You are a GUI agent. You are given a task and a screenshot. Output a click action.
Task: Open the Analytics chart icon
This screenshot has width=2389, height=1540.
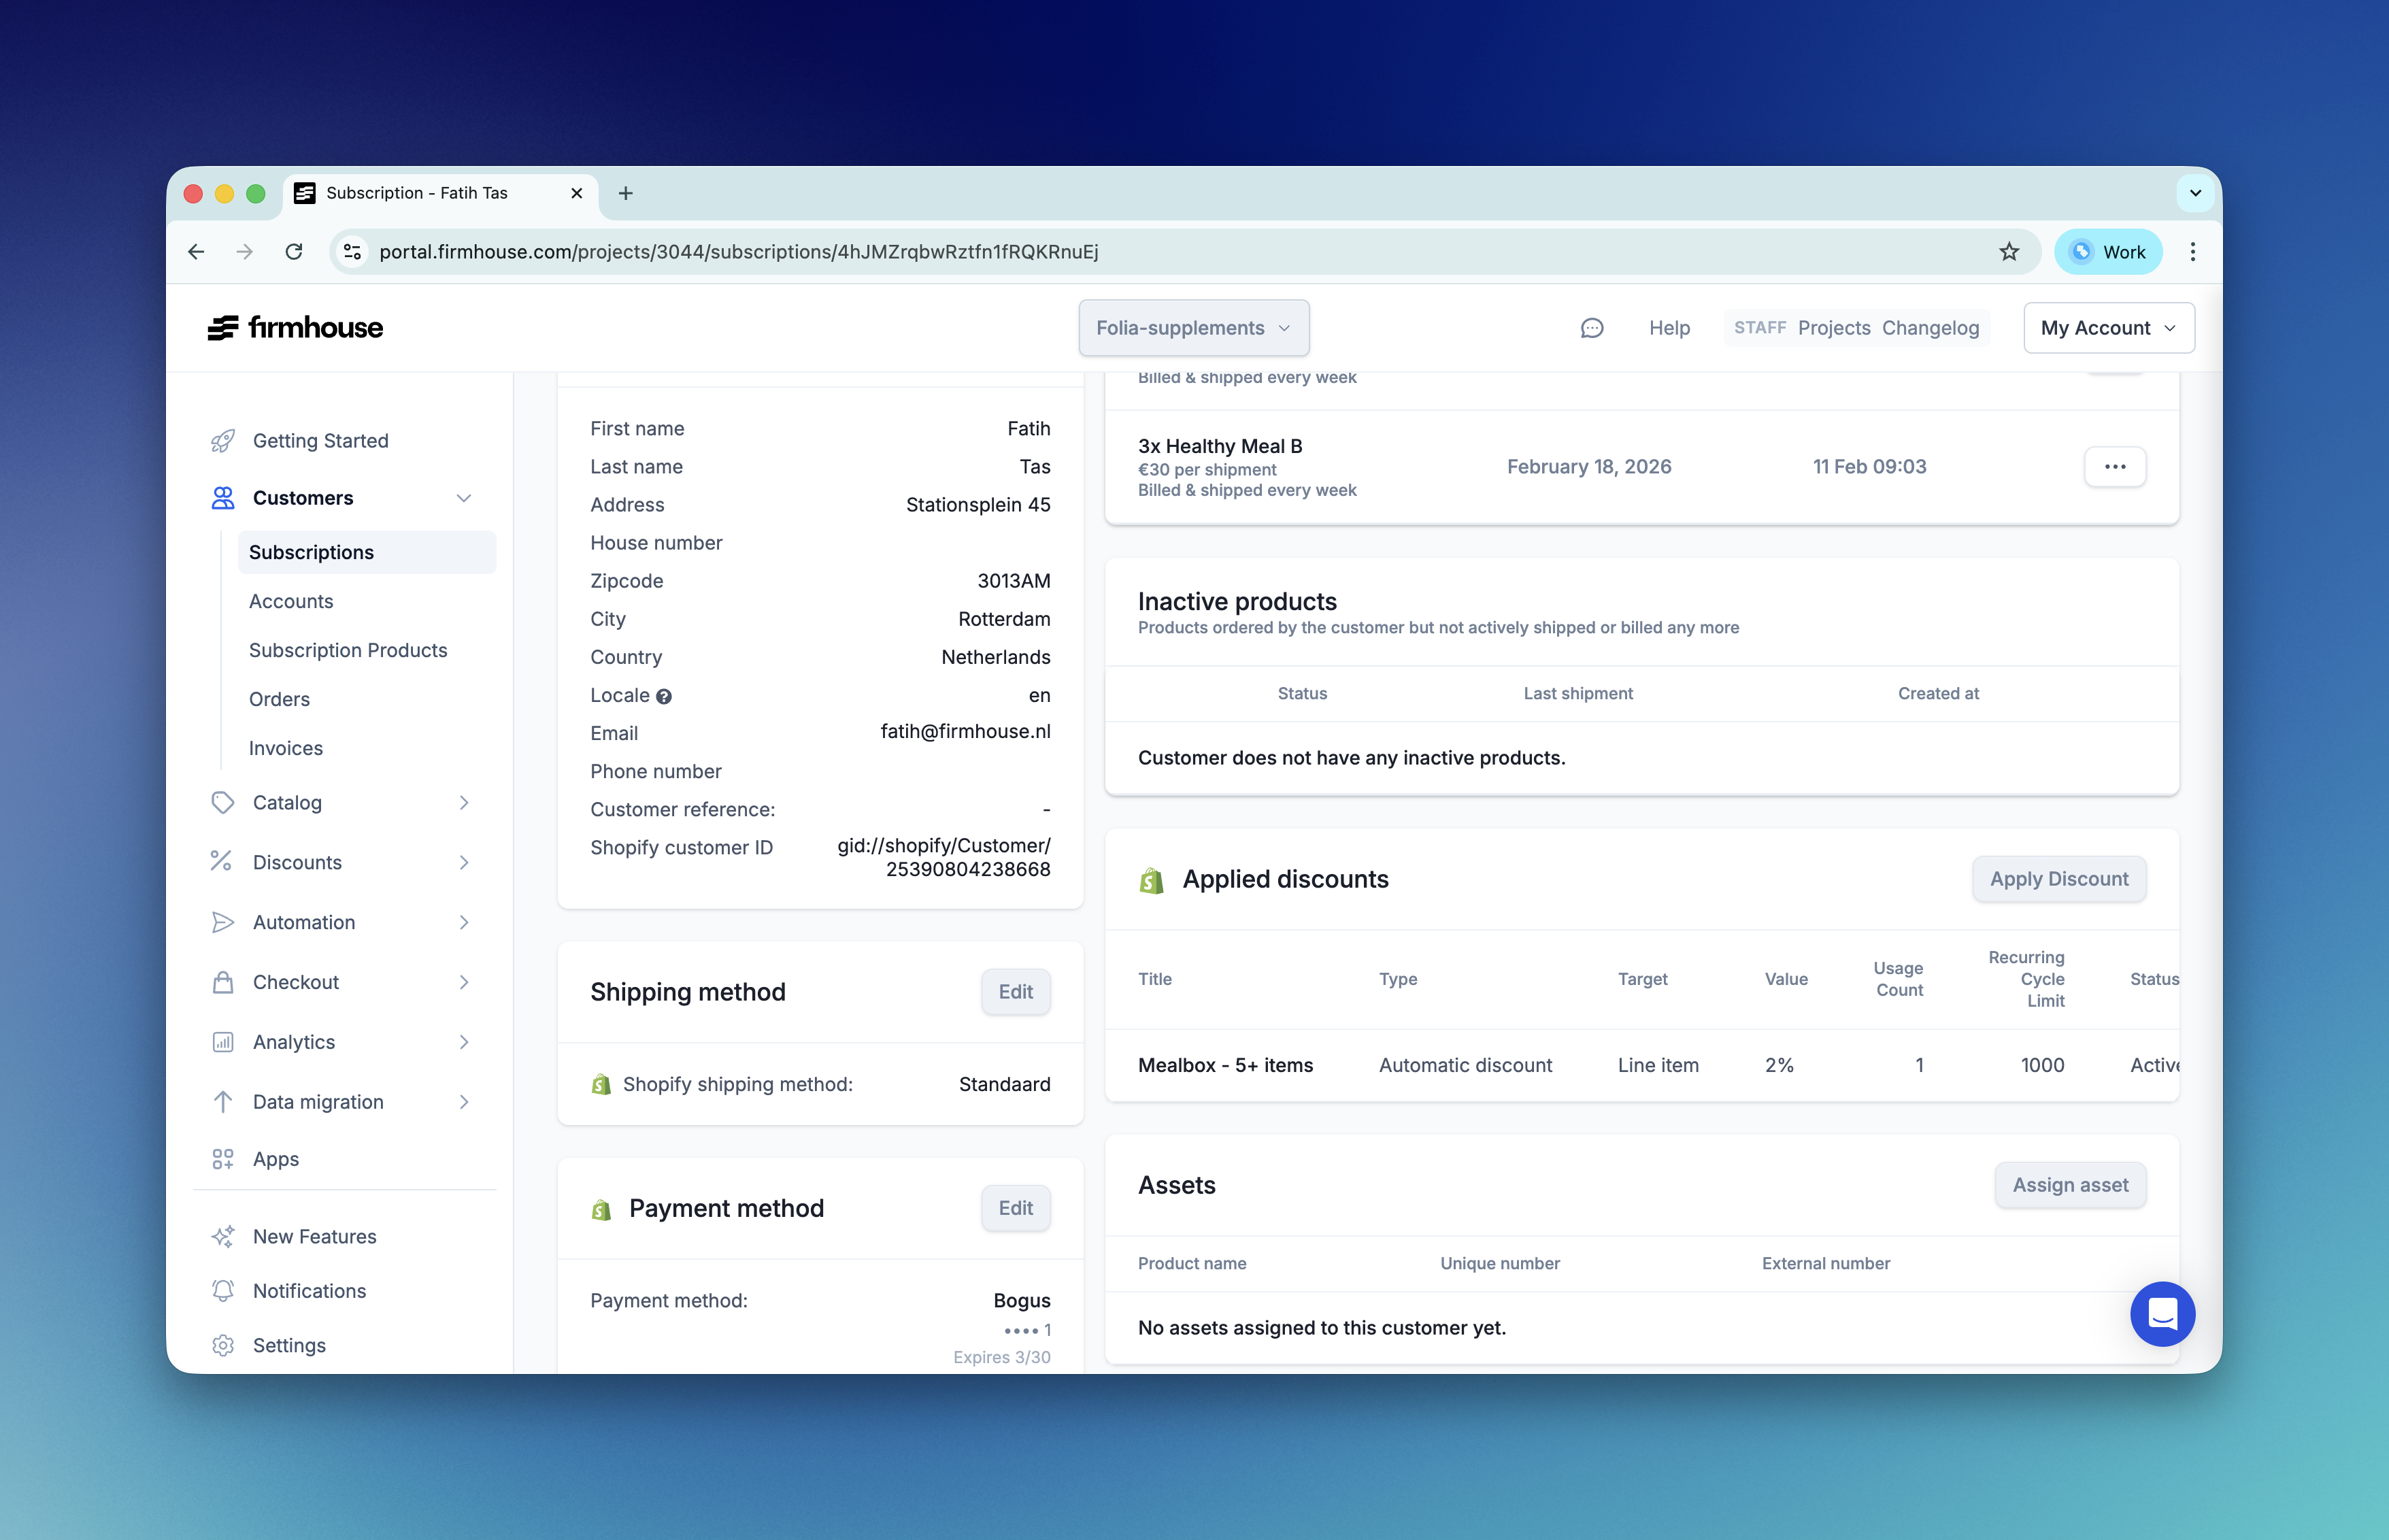pyautogui.click(x=223, y=1042)
